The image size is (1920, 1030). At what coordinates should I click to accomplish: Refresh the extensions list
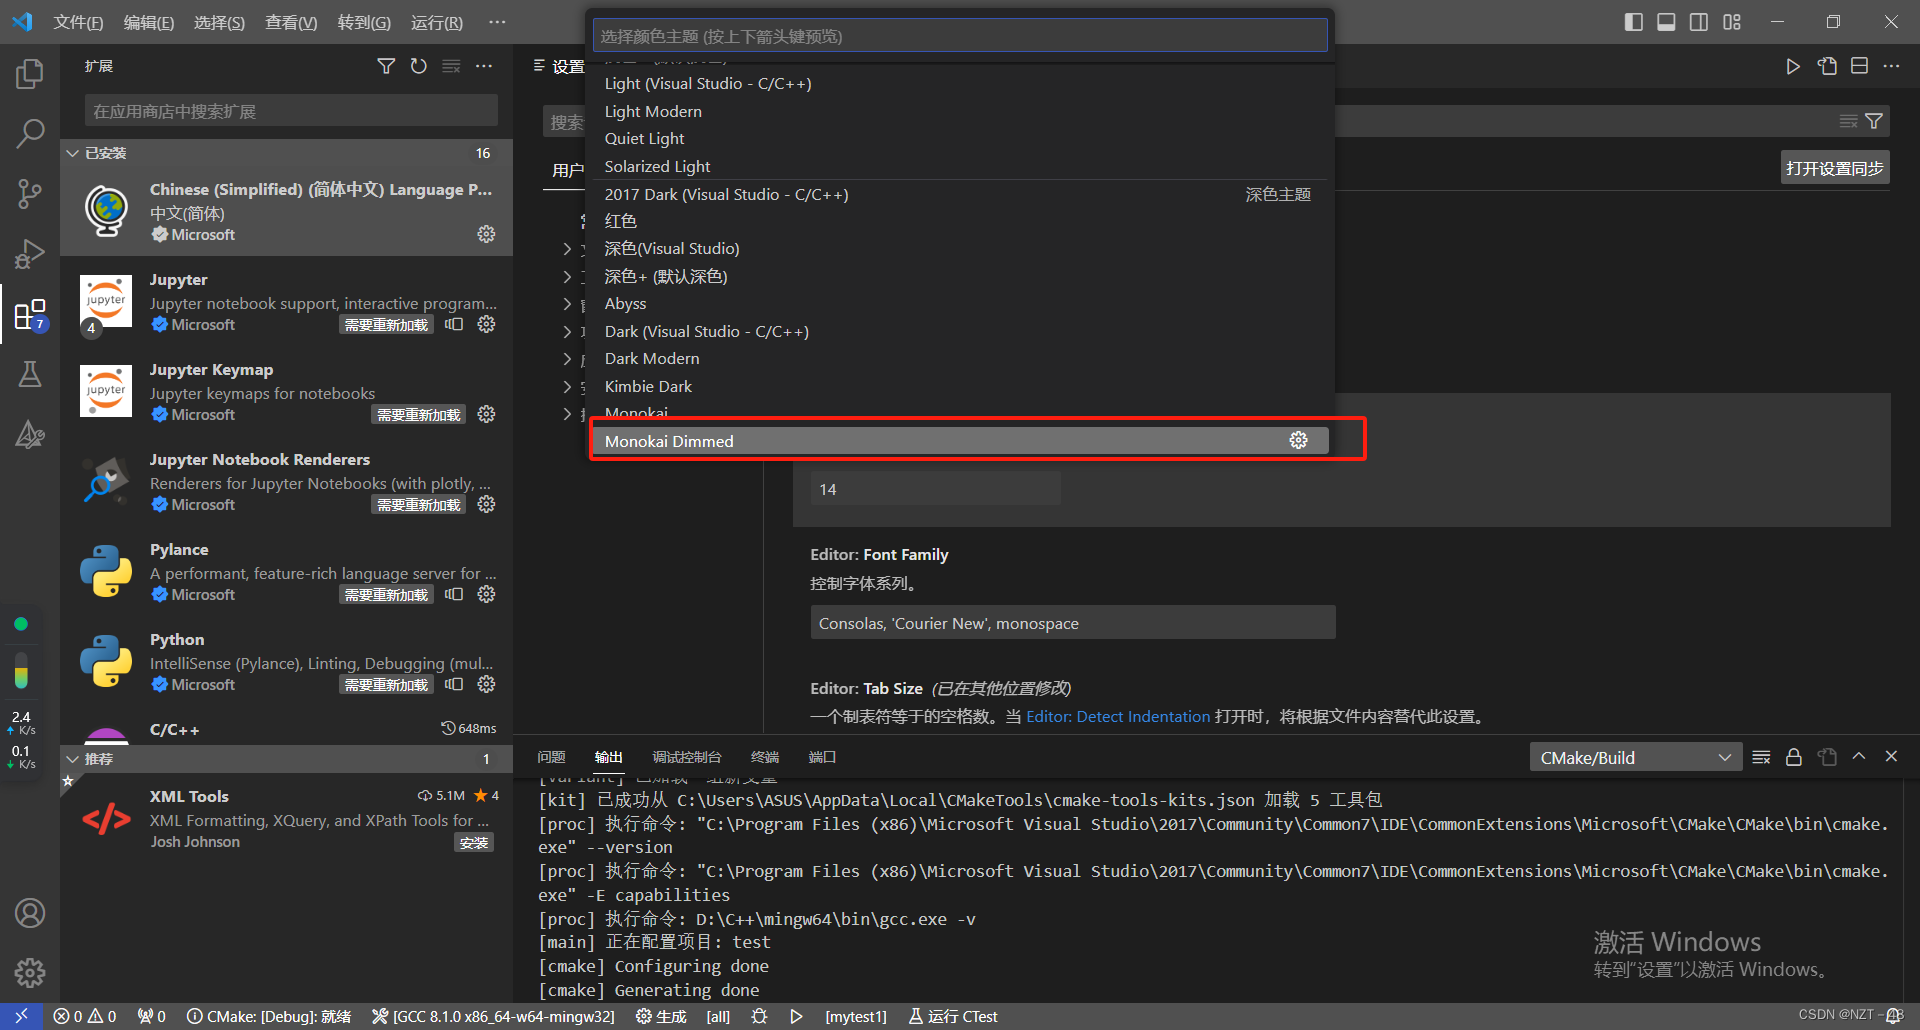point(419,66)
